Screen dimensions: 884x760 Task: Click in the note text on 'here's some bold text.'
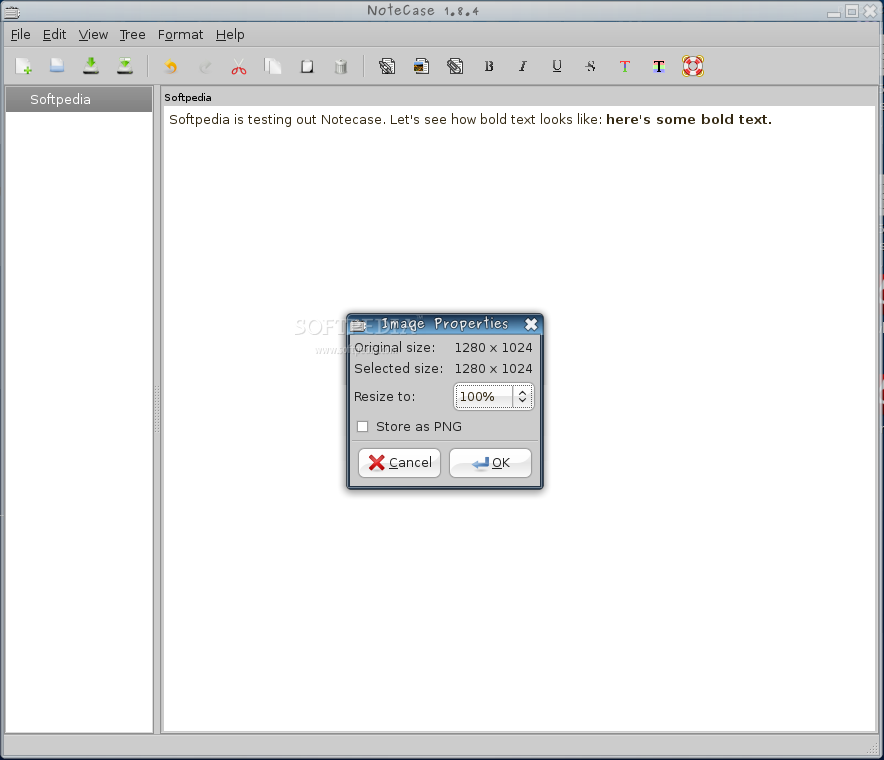tap(688, 120)
